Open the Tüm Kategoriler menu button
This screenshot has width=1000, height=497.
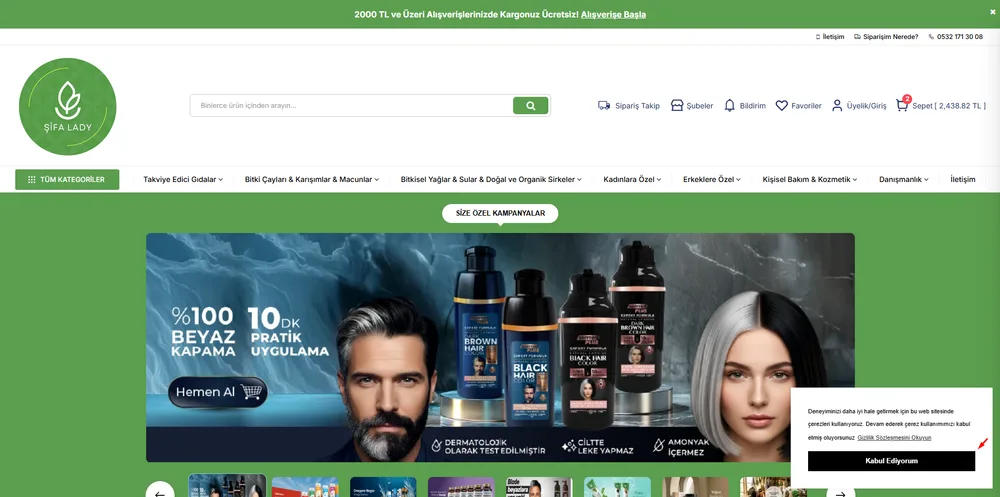67,180
